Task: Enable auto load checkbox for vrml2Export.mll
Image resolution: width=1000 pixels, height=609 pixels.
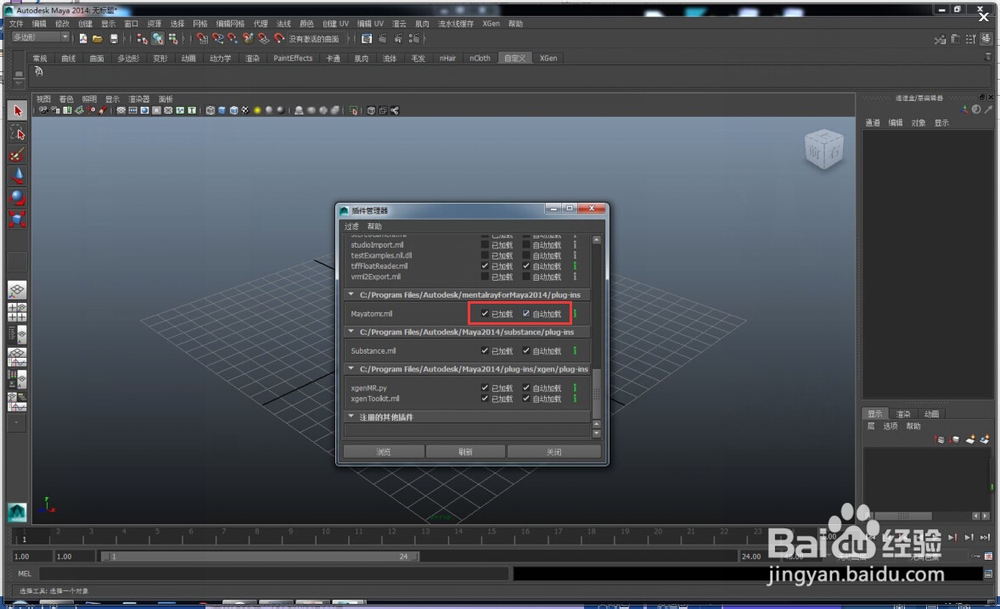Action: point(526,277)
